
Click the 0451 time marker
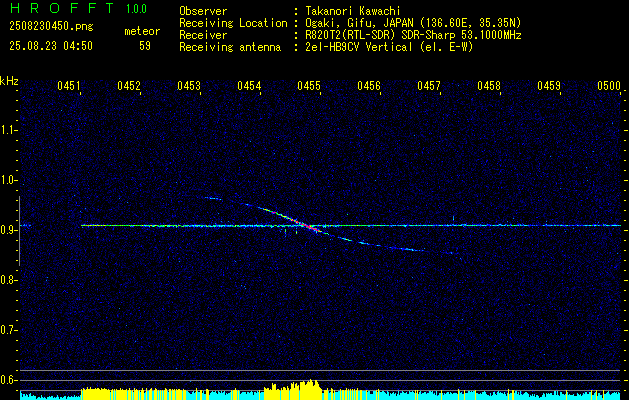(69, 85)
